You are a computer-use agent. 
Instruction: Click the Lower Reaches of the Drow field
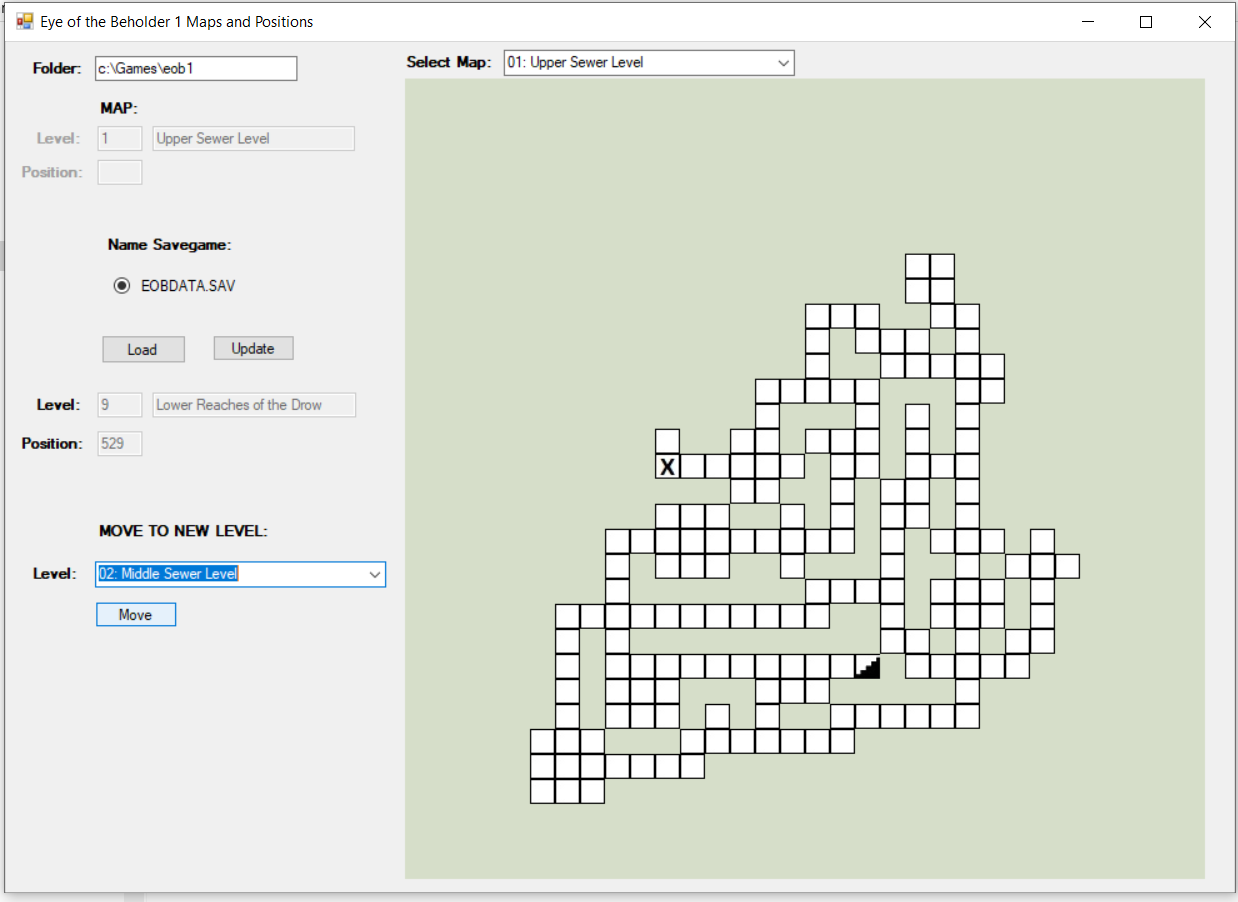point(254,405)
